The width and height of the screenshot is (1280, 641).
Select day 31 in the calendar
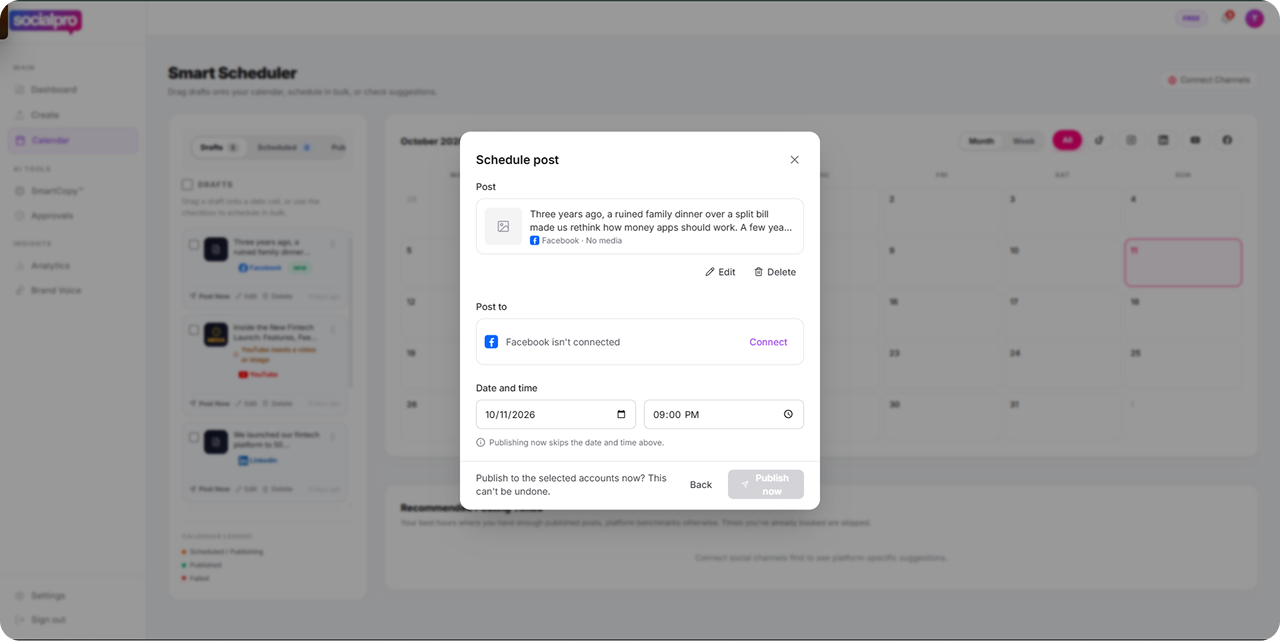(1063, 417)
